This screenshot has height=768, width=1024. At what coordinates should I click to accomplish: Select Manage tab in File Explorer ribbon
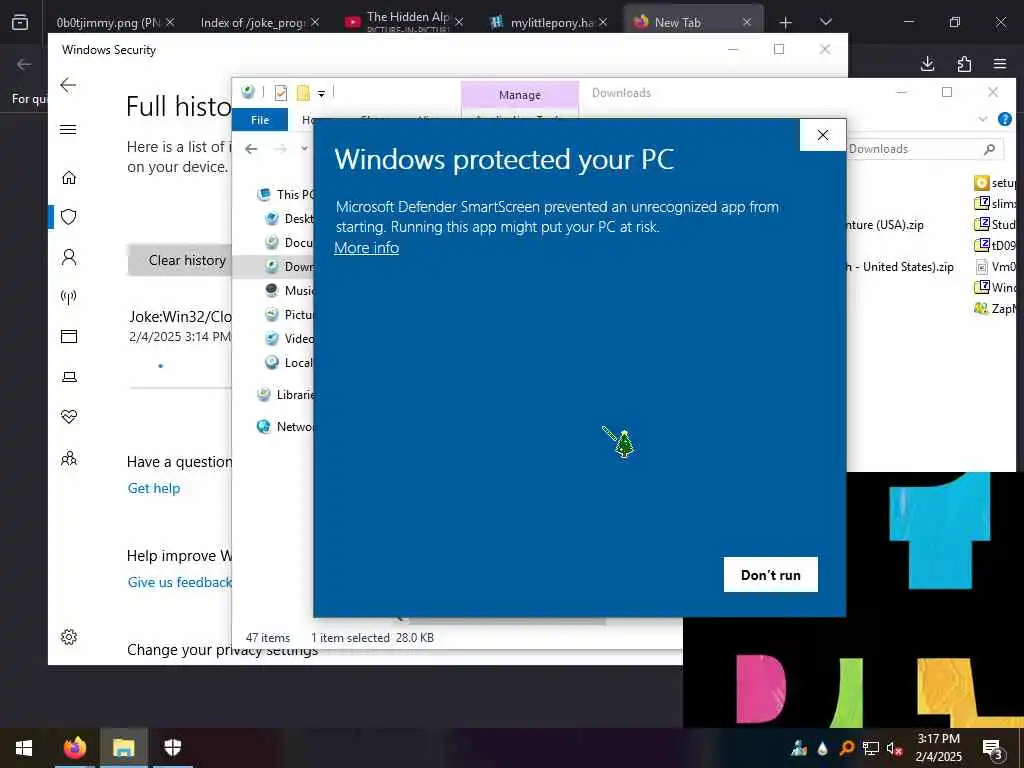520,95
